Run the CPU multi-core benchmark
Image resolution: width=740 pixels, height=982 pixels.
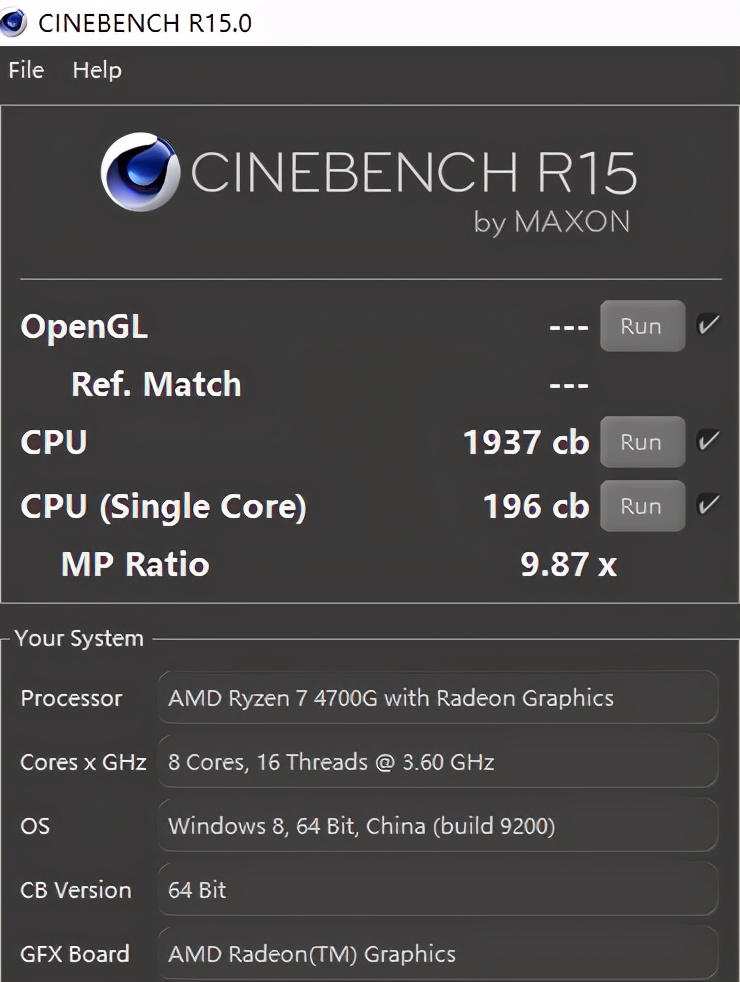pos(641,442)
